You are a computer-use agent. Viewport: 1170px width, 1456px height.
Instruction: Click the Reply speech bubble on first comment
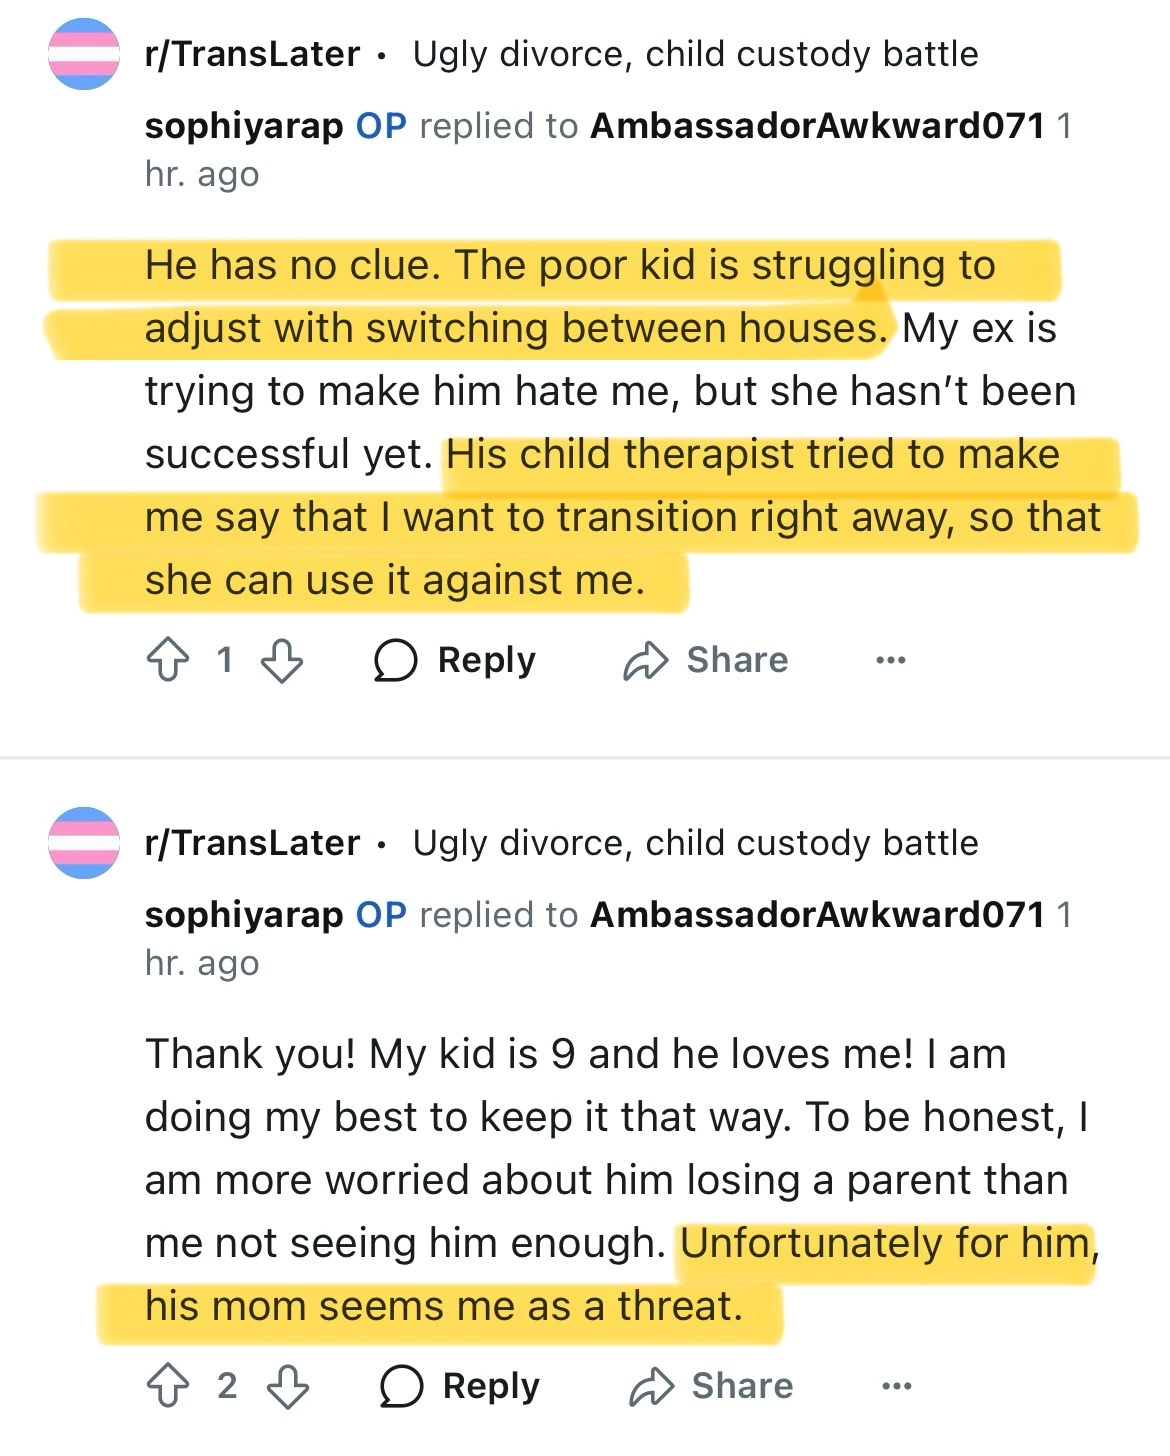[x=395, y=660]
